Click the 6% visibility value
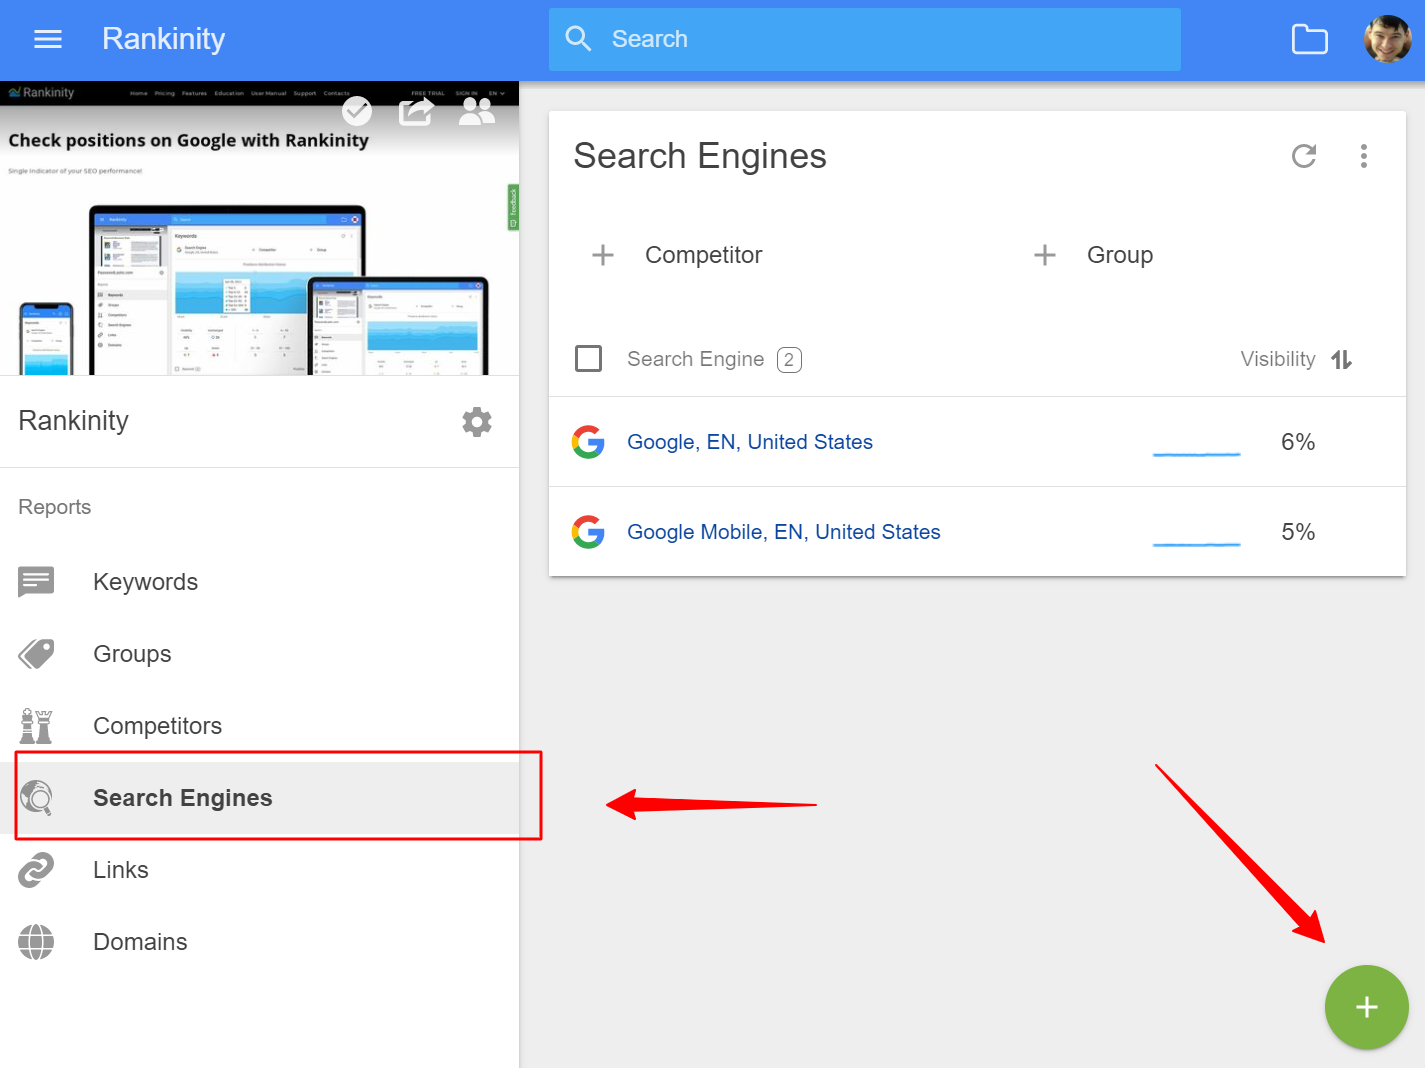The image size is (1425, 1068). pyautogui.click(x=1298, y=442)
